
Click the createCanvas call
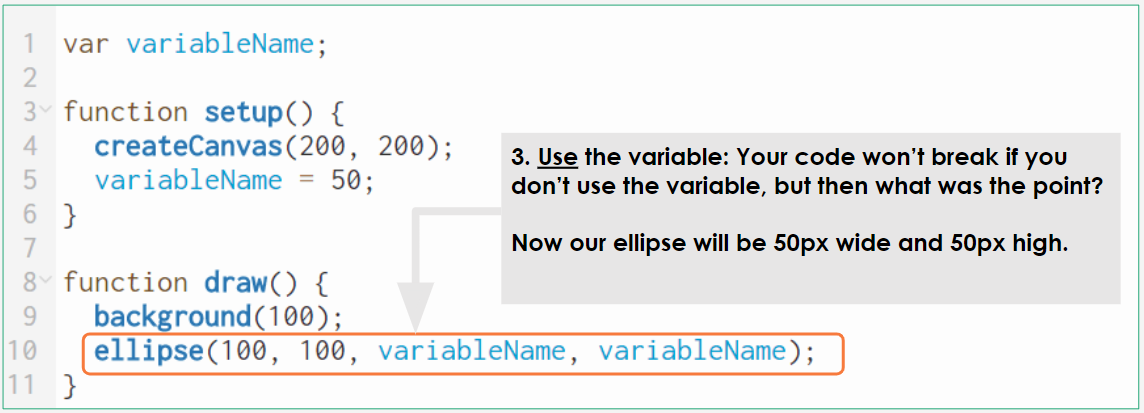coord(188,147)
